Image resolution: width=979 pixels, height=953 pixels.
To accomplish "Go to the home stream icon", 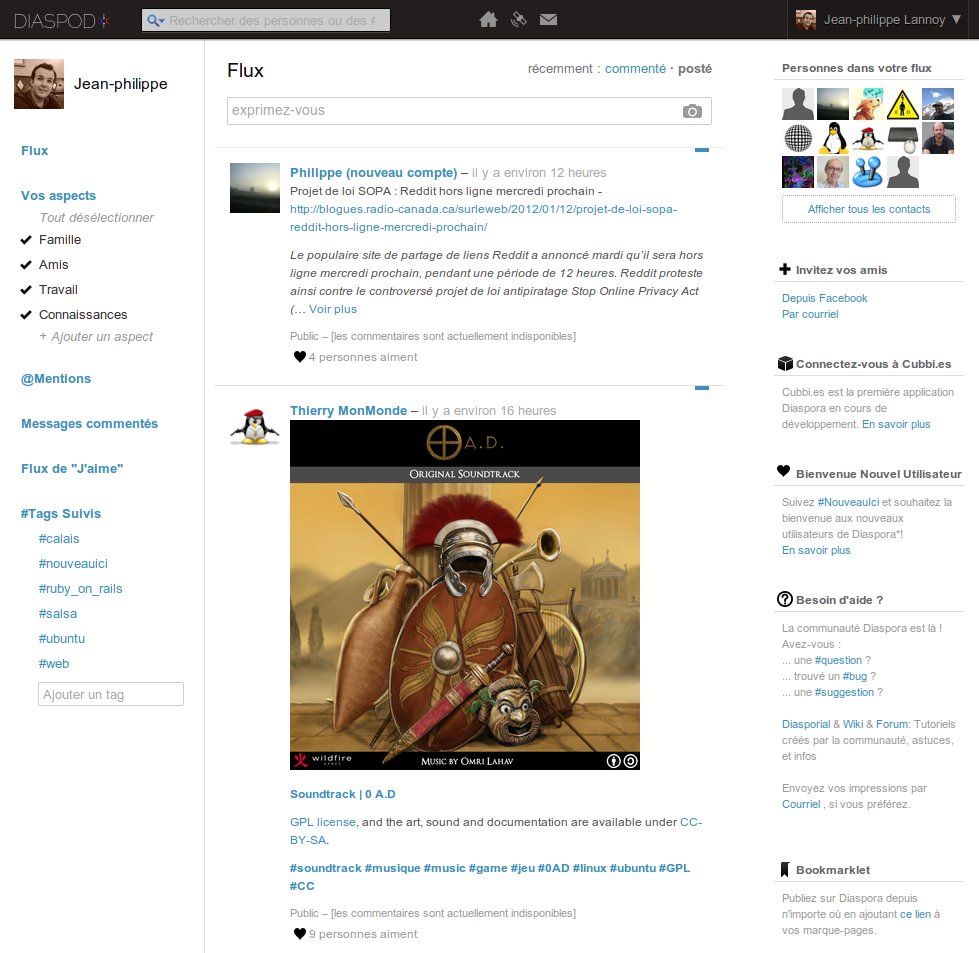I will [x=488, y=20].
